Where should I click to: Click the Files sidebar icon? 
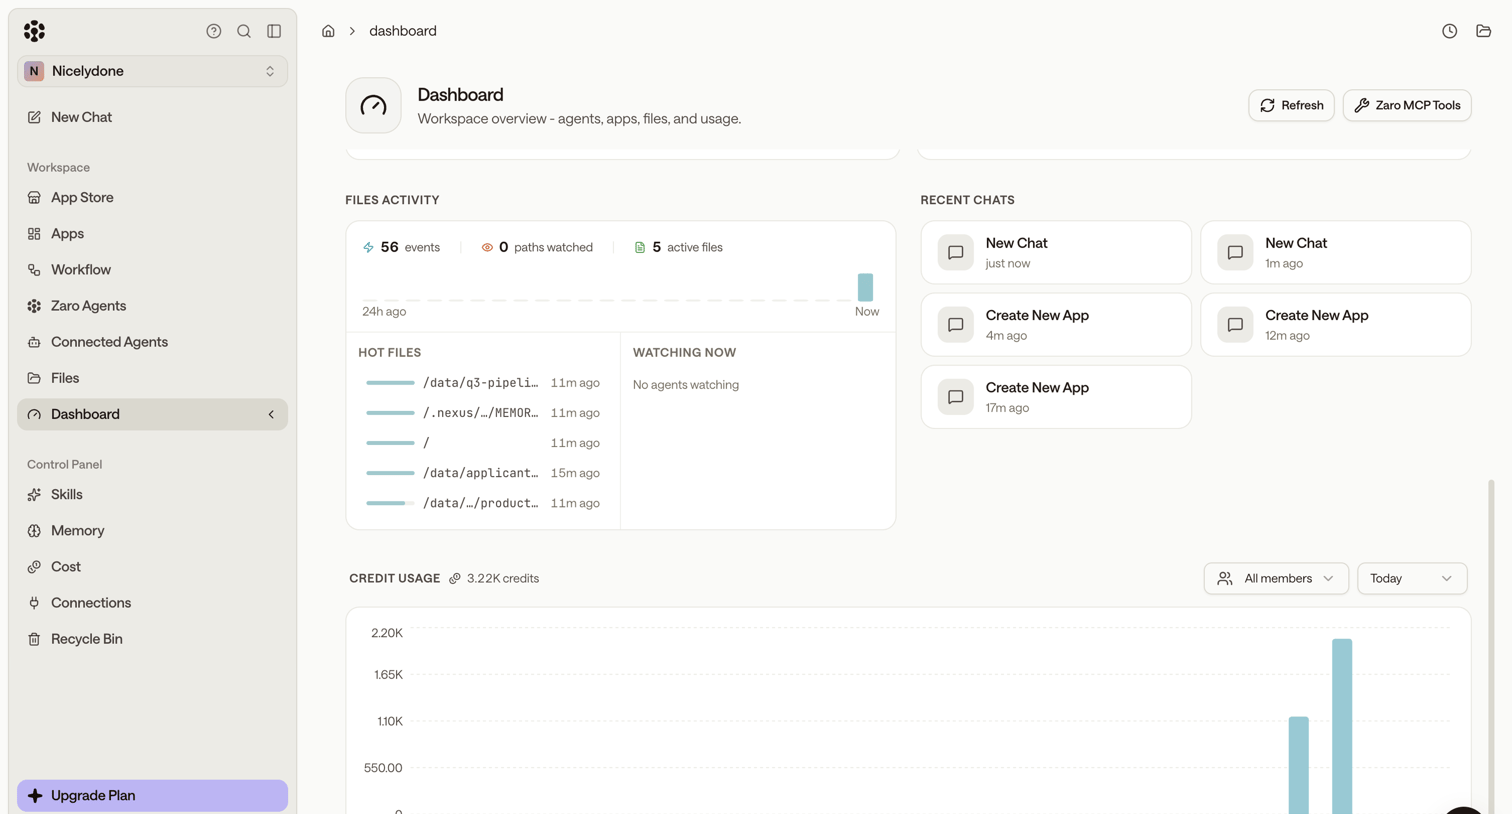tap(34, 378)
